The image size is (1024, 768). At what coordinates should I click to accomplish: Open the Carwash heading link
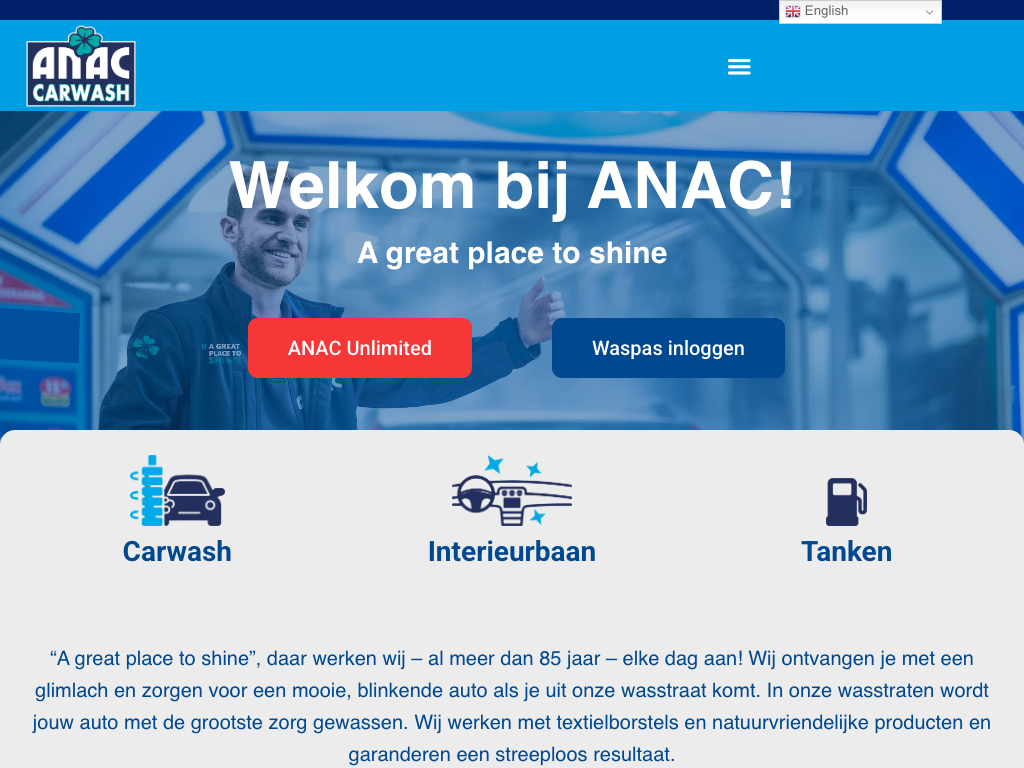(x=177, y=552)
